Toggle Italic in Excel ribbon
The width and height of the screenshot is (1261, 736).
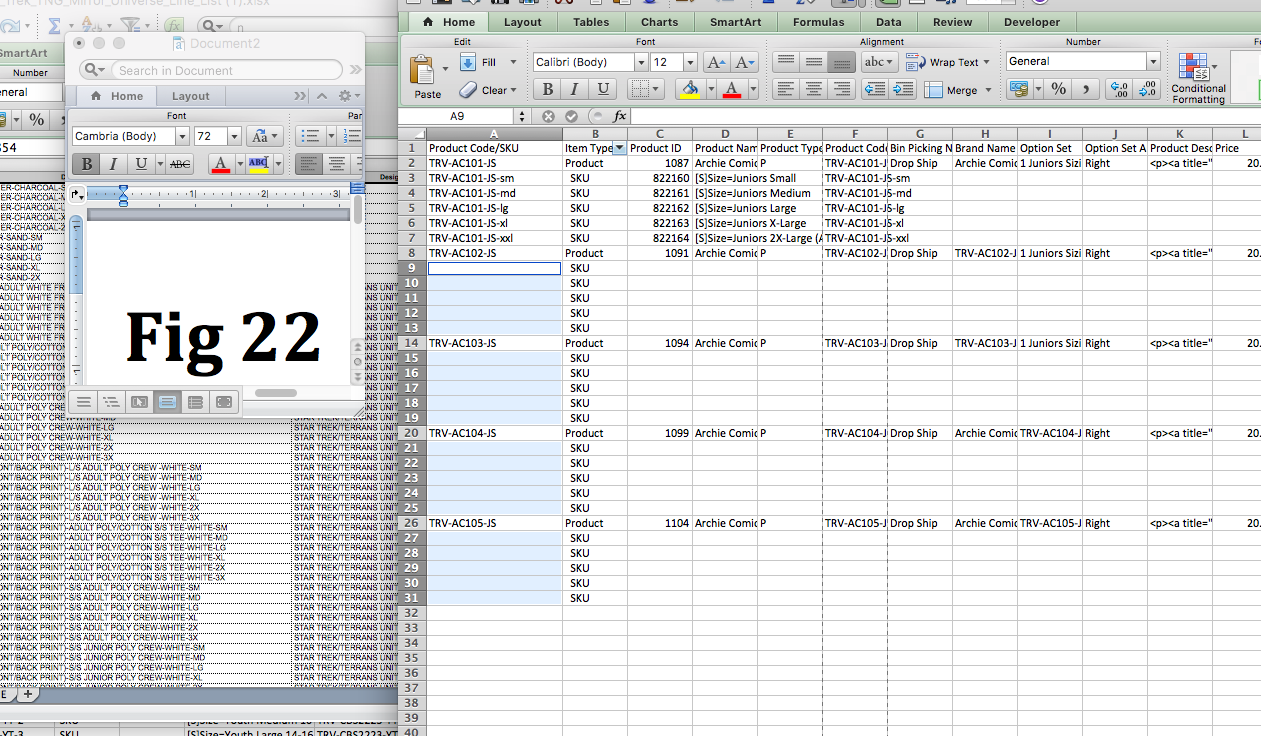pyautogui.click(x=573, y=89)
